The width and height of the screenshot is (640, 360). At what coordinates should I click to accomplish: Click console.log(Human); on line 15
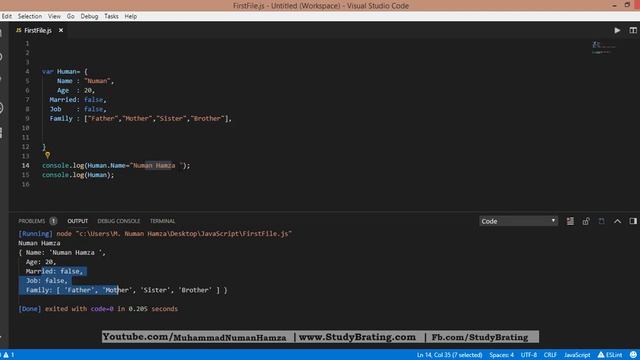coord(78,175)
